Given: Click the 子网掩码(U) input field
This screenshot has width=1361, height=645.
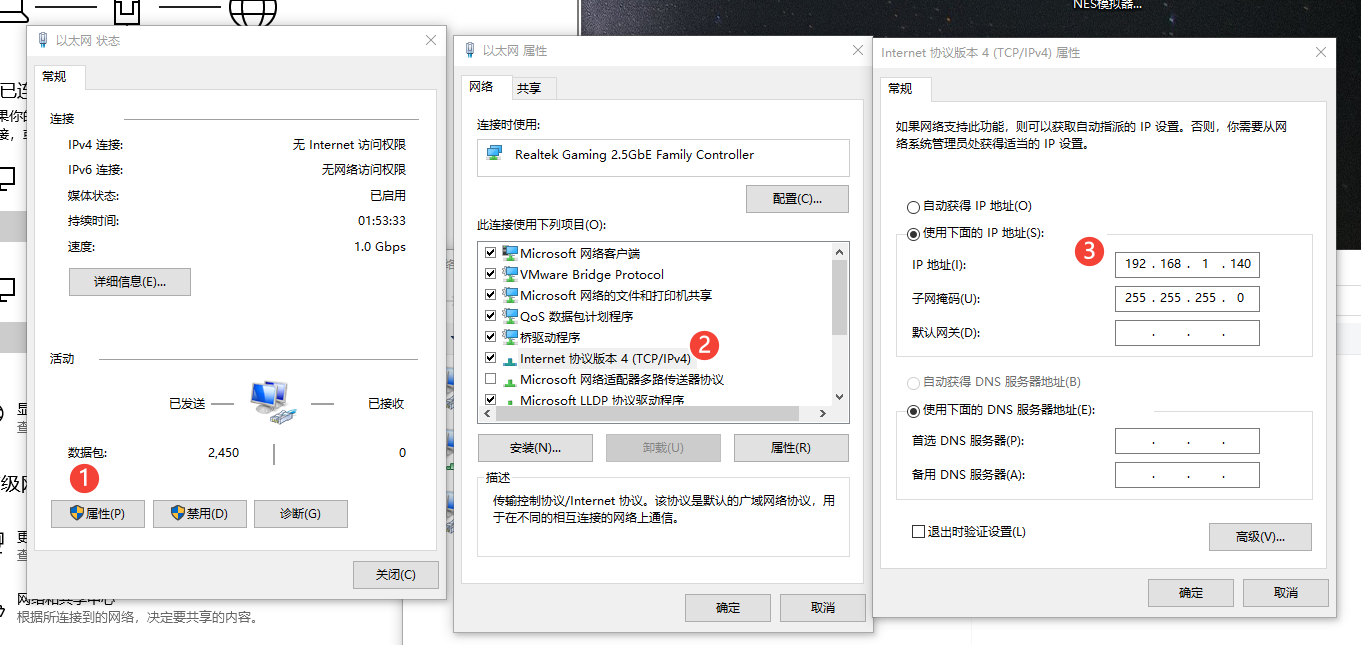Looking at the screenshot, I should click(x=1187, y=298).
